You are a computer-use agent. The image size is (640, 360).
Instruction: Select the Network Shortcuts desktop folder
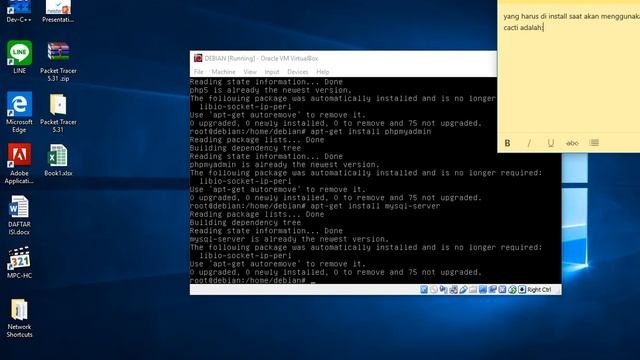click(19, 318)
